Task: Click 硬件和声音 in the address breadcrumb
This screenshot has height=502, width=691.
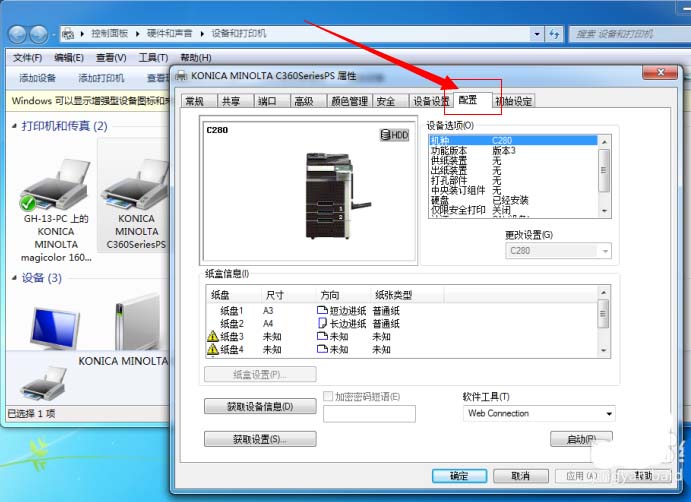Action: [x=169, y=33]
